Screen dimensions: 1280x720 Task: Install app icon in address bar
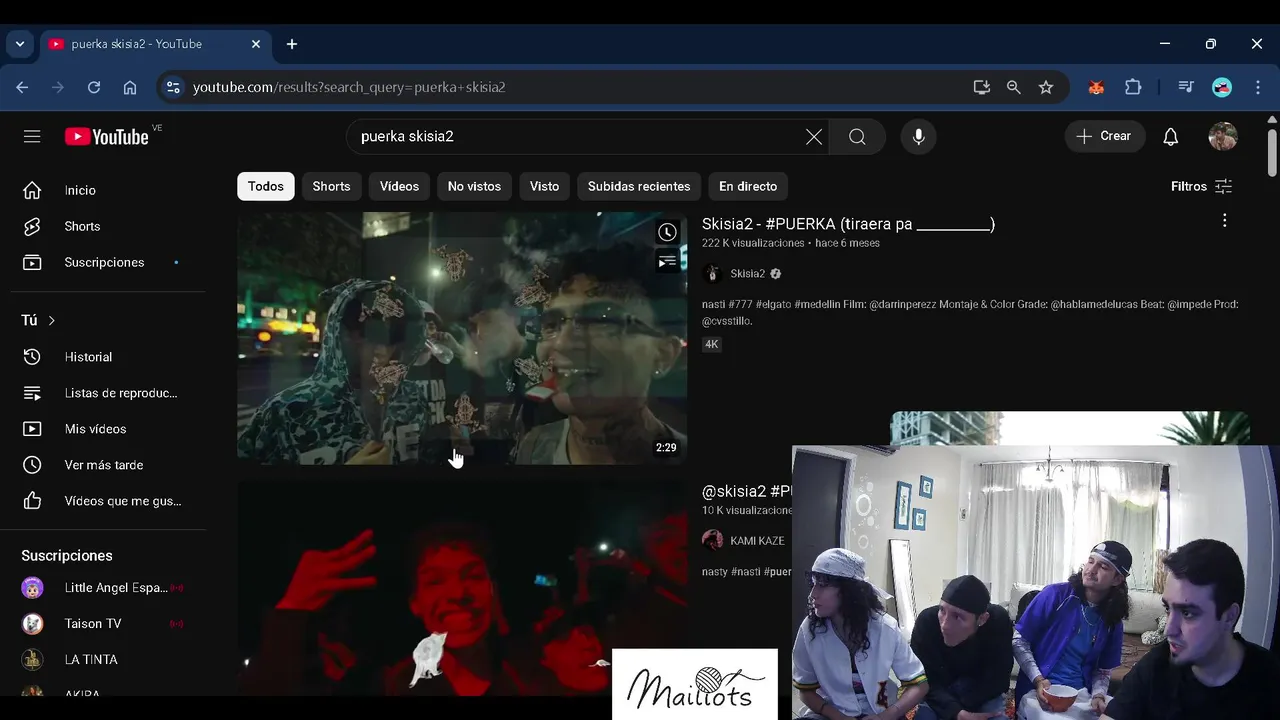[x=982, y=87]
